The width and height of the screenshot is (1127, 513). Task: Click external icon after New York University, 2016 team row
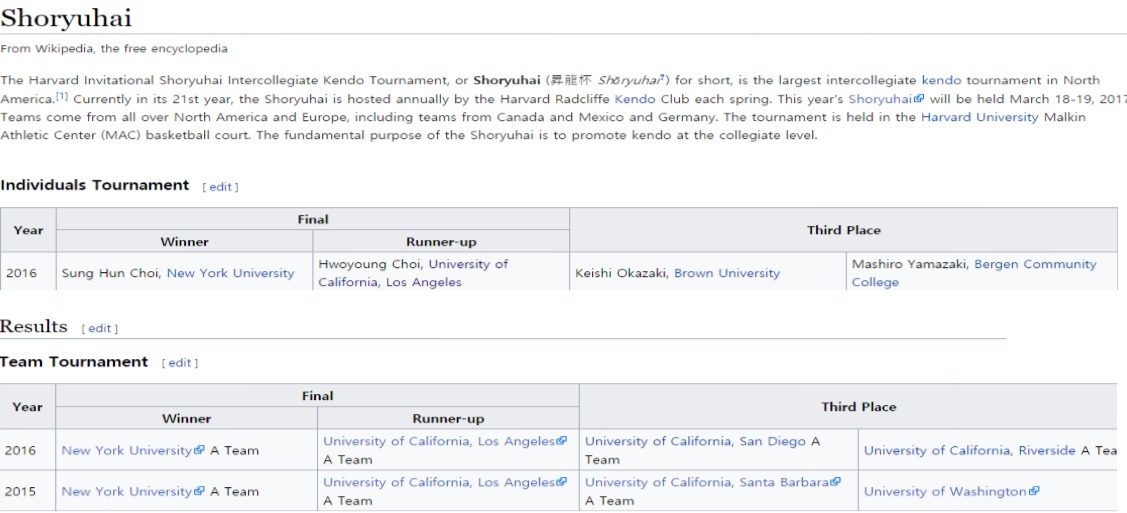tap(200, 450)
